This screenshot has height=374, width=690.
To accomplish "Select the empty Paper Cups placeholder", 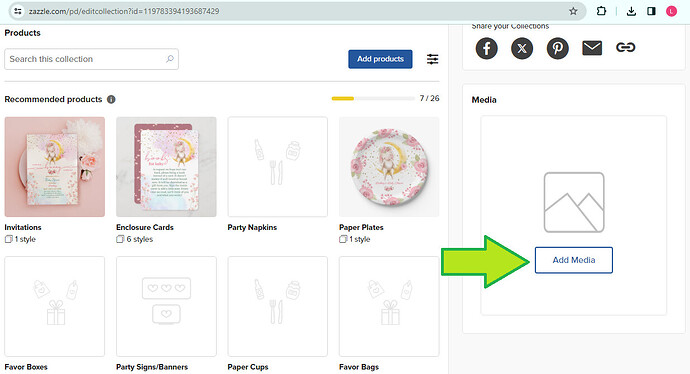I will (278, 306).
